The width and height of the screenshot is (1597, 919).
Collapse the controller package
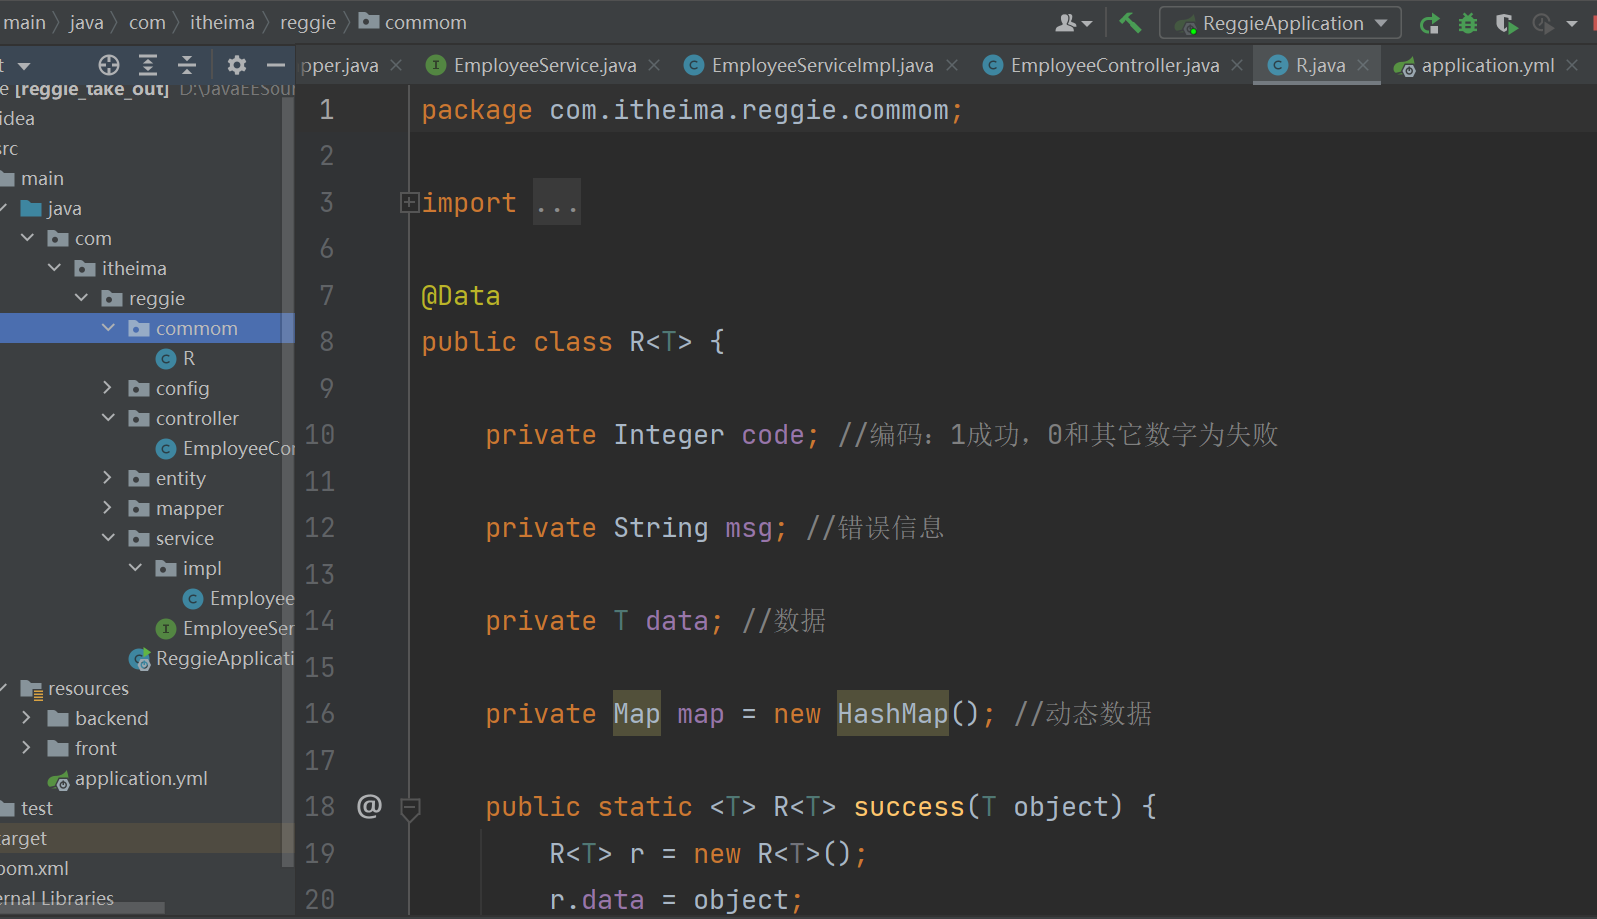tap(109, 418)
